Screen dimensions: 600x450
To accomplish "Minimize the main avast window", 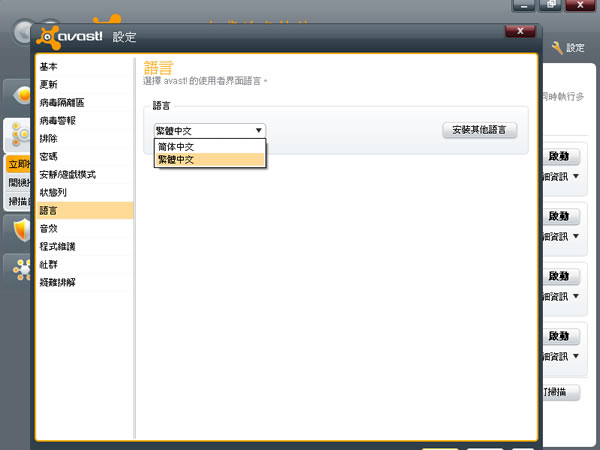I will (x=524, y=6).
